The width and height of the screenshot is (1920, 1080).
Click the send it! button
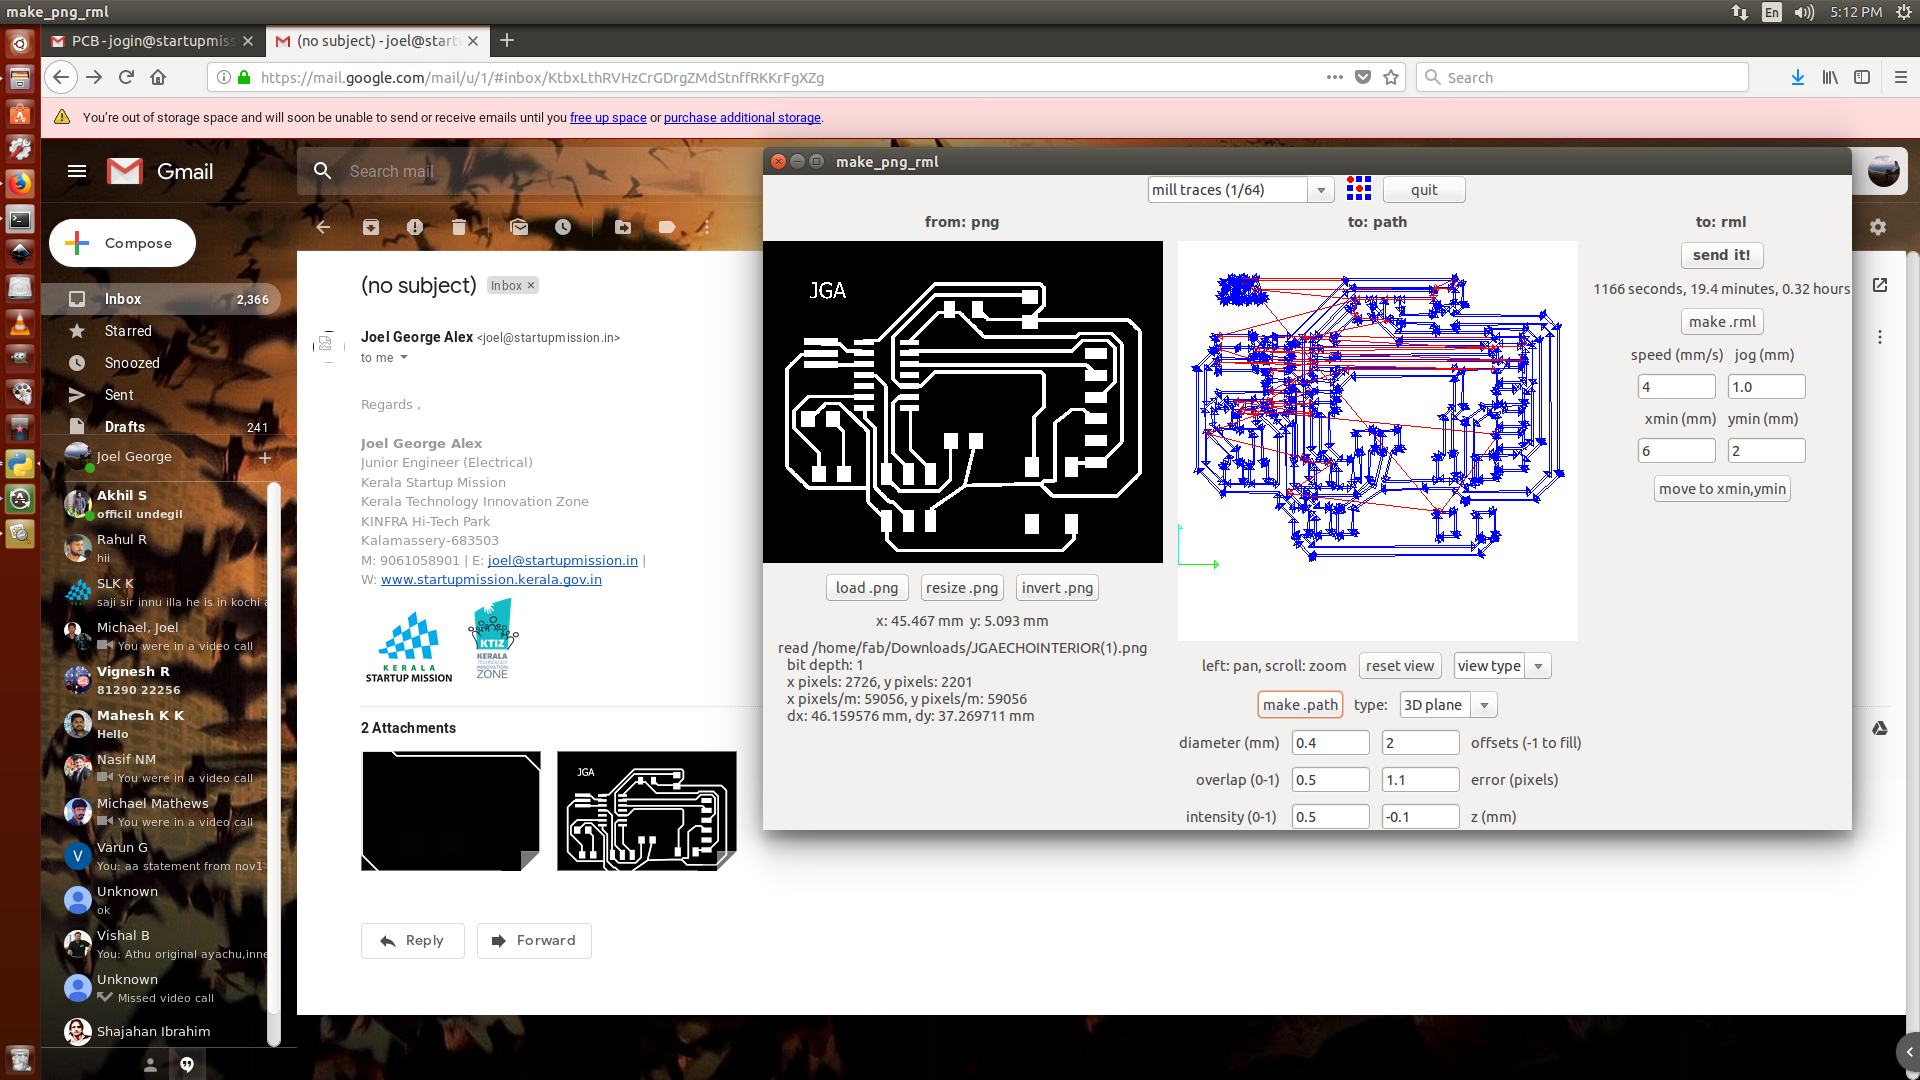pyautogui.click(x=1721, y=255)
